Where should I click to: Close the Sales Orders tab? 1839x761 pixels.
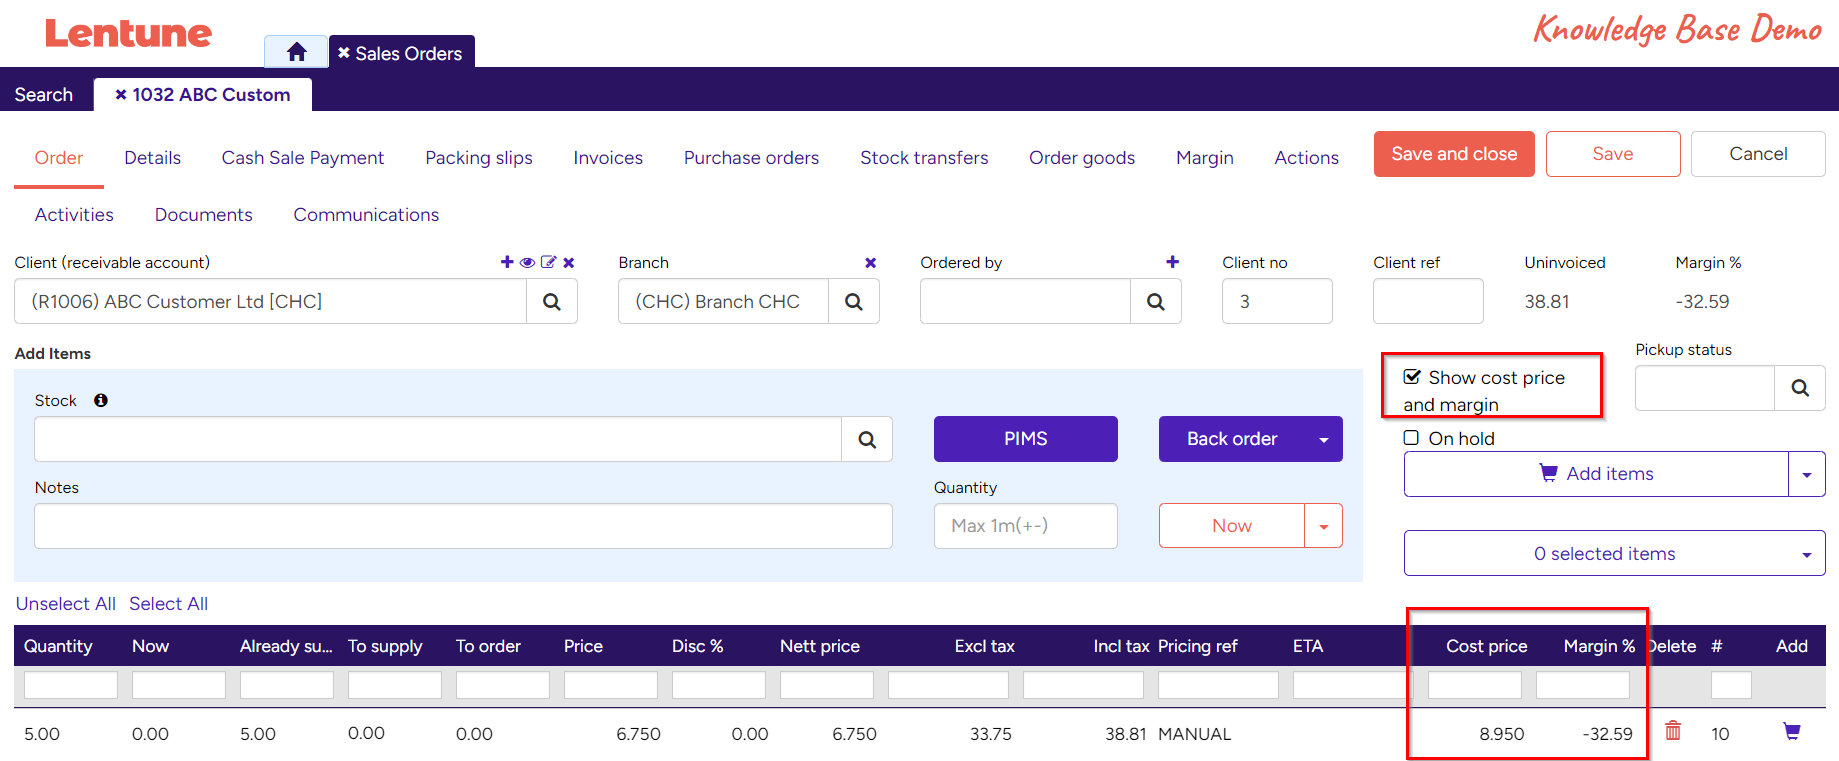click(344, 53)
